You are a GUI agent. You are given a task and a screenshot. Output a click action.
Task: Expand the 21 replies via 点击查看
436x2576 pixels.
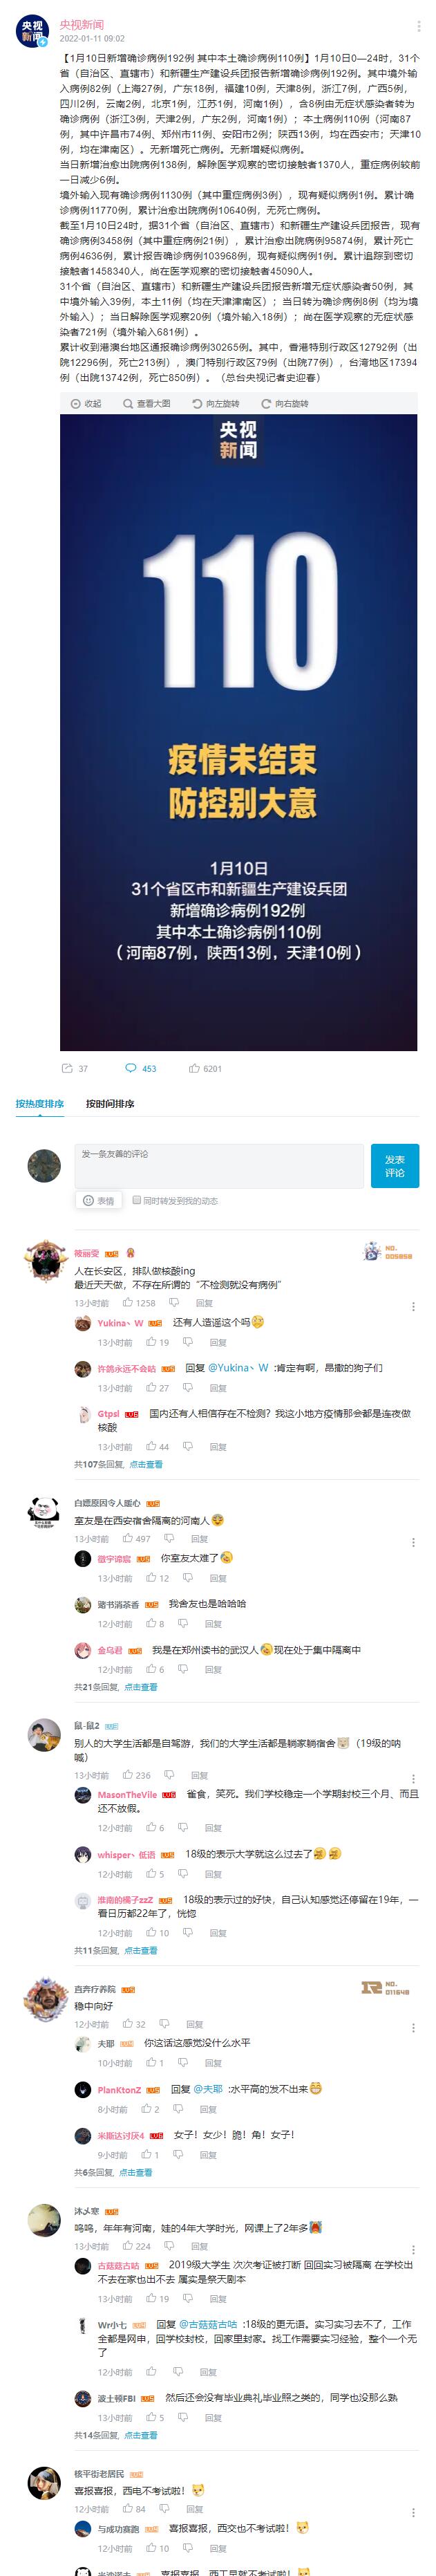click(x=141, y=1687)
